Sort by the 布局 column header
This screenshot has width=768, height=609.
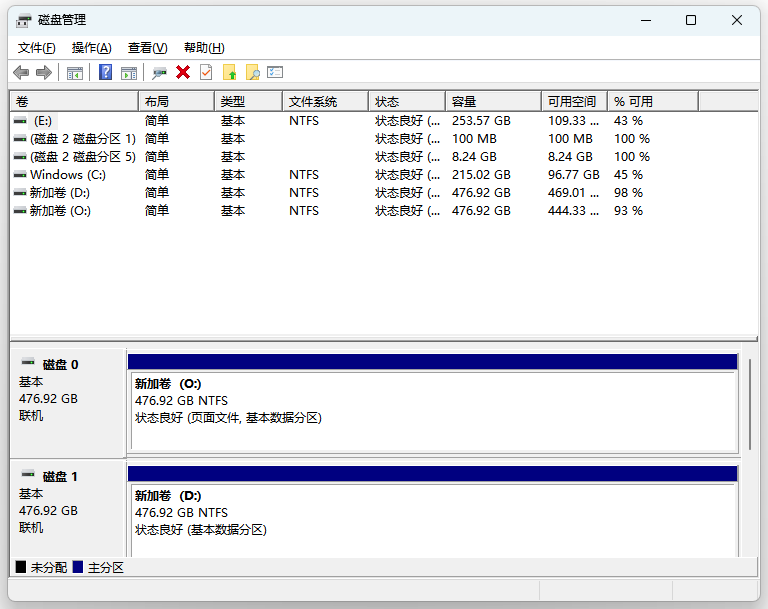[176, 101]
